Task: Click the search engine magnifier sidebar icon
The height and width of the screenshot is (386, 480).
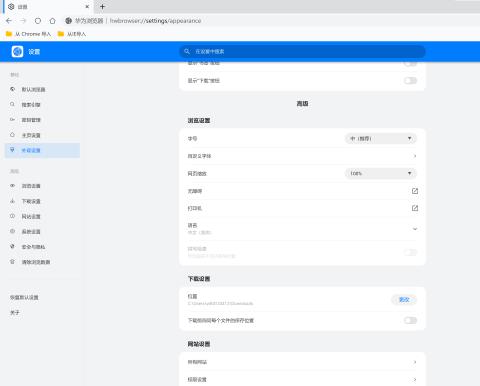Action: pos(12,104)
